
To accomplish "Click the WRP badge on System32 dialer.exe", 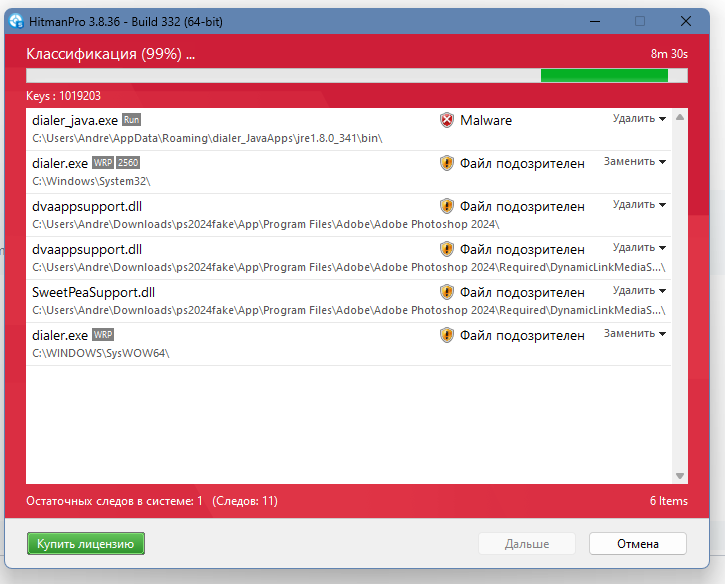I will [x=103, y=163].
